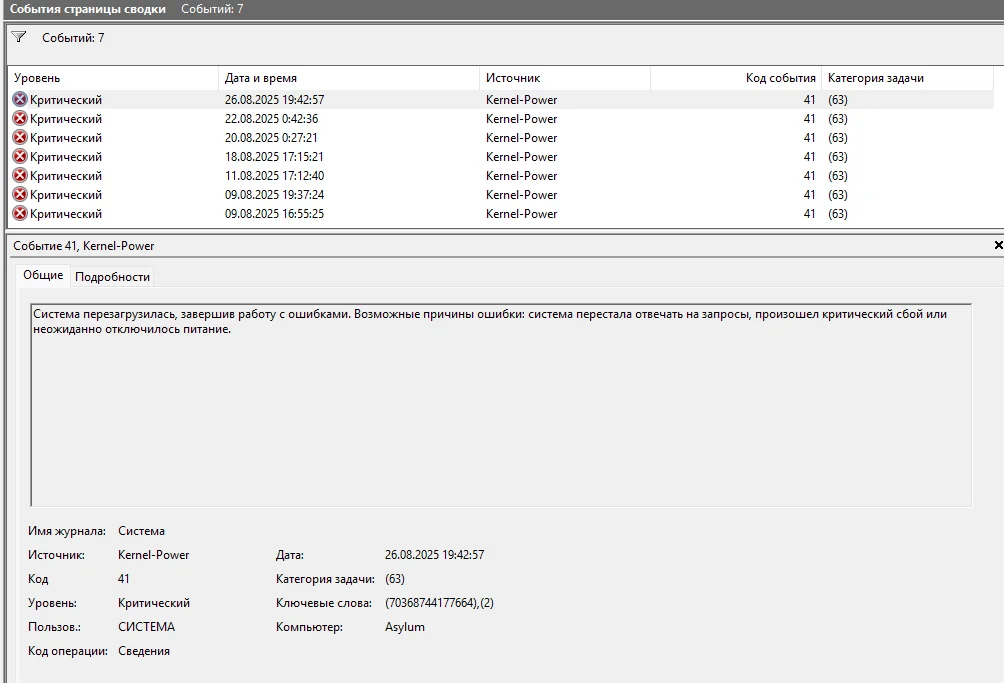Click error icon of 18.08.2025 17:15:21 event
The height and width of the screenshot is (683, 1004).
20,157
